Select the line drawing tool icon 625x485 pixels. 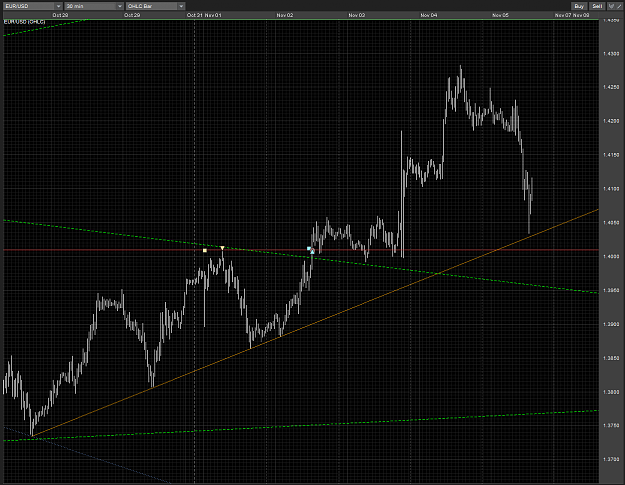coord(619,6)
